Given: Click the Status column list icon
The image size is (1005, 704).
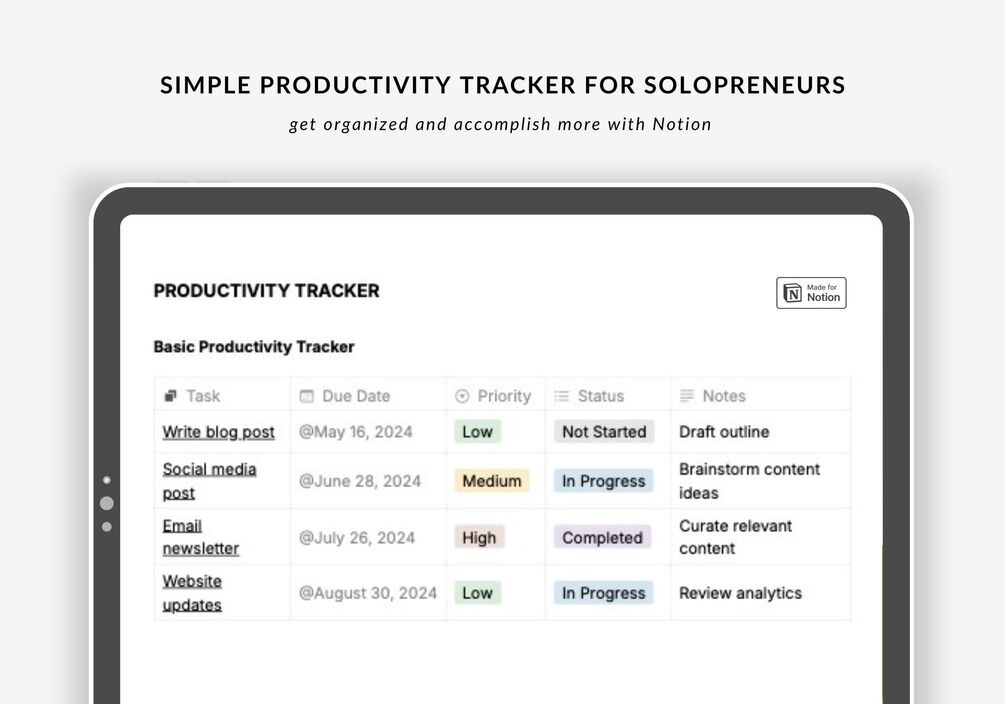Looking at the screenshot, I should coord(562,396).
